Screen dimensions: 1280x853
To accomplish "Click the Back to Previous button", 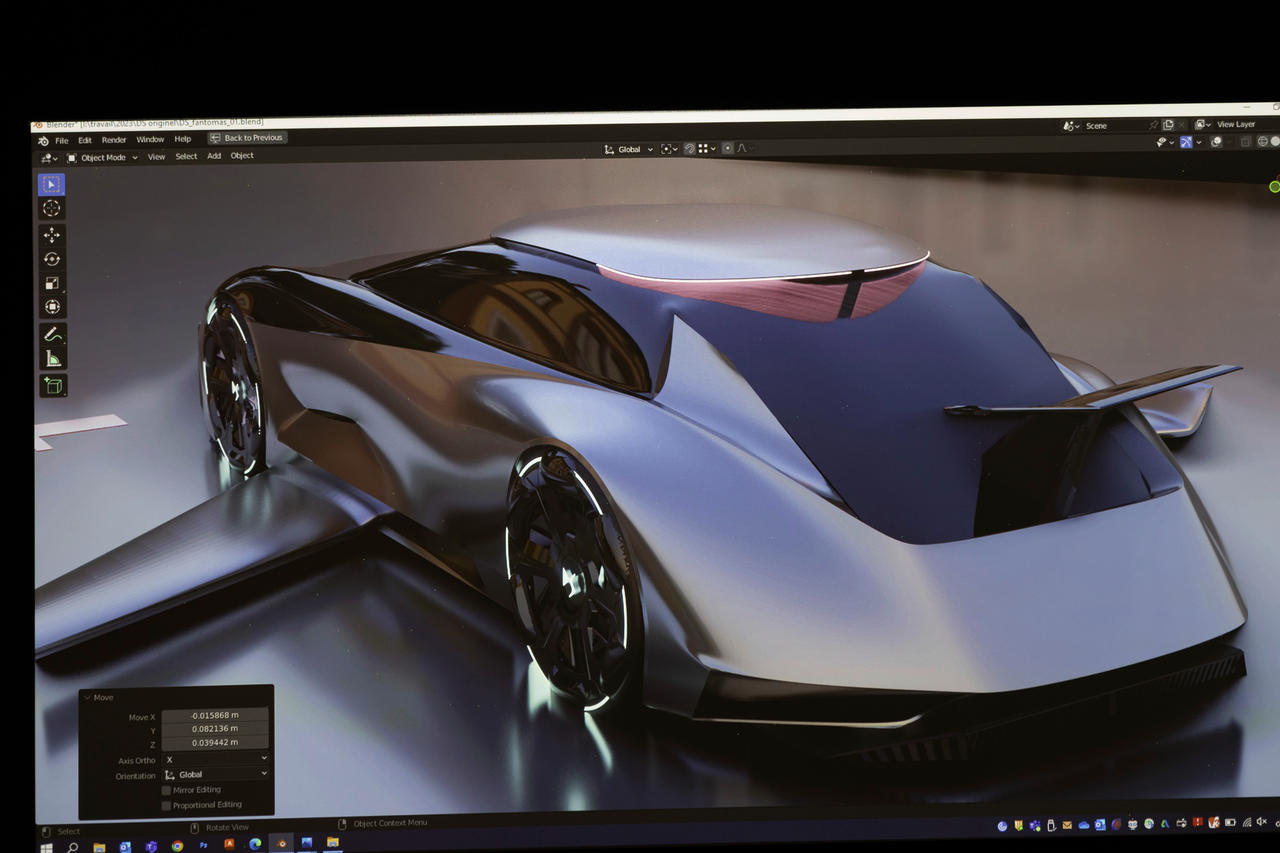I will click(247, 138).
